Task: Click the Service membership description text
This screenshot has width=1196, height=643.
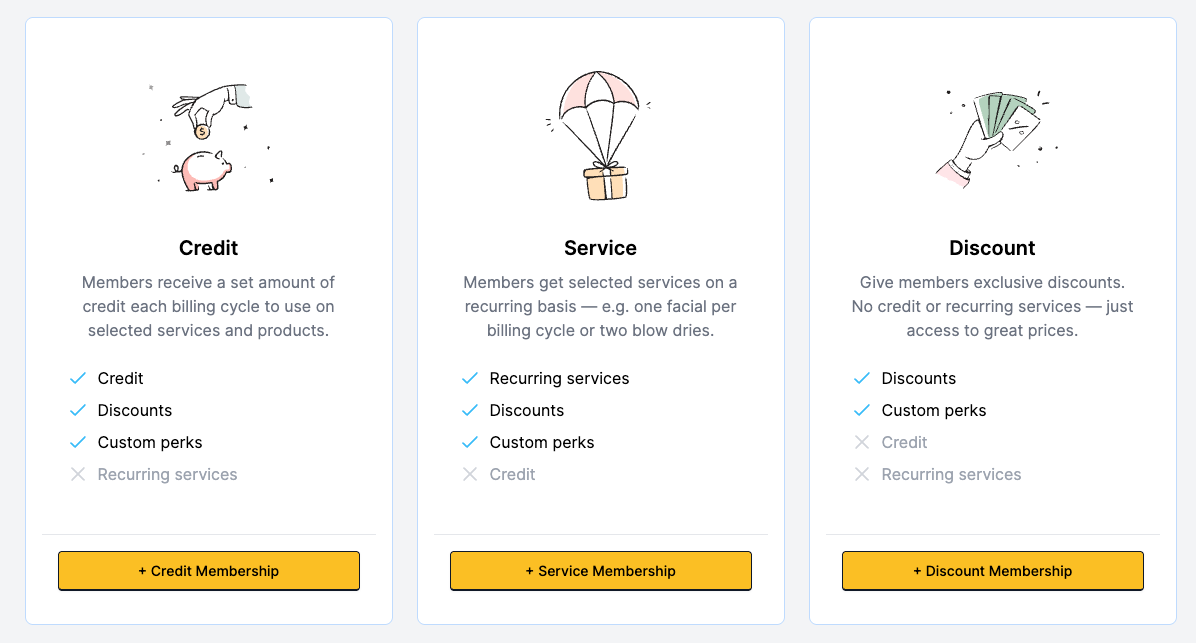Action: pos(600,306)
